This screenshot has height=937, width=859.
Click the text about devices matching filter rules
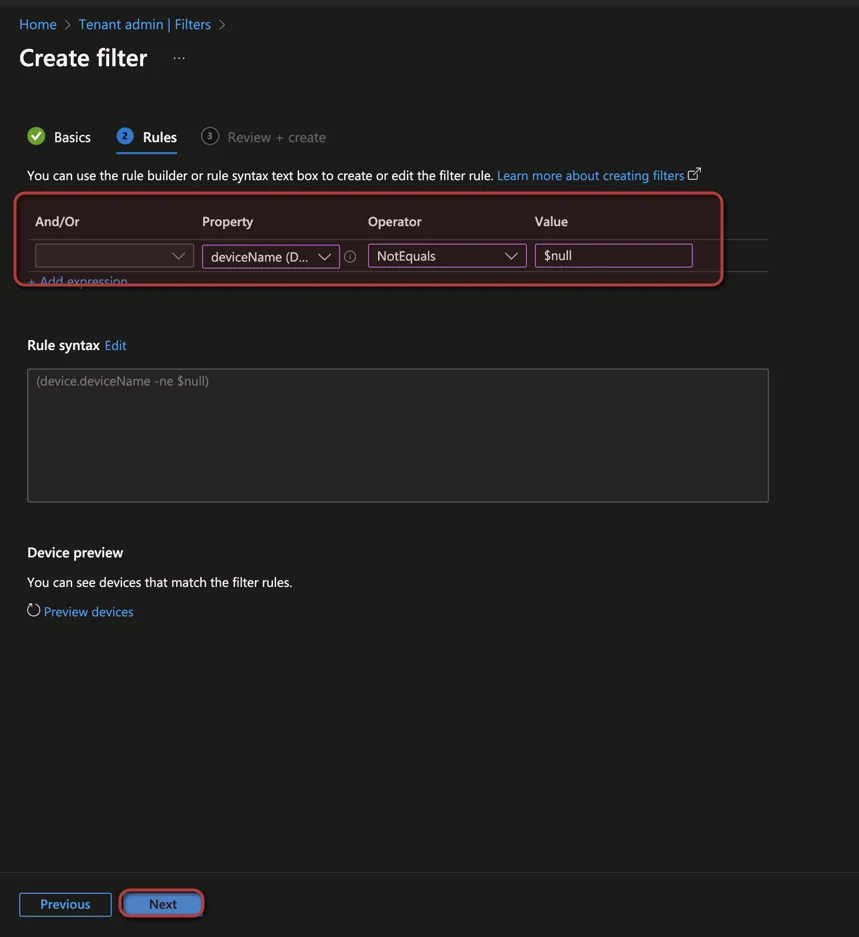click(x=160, y=583)
